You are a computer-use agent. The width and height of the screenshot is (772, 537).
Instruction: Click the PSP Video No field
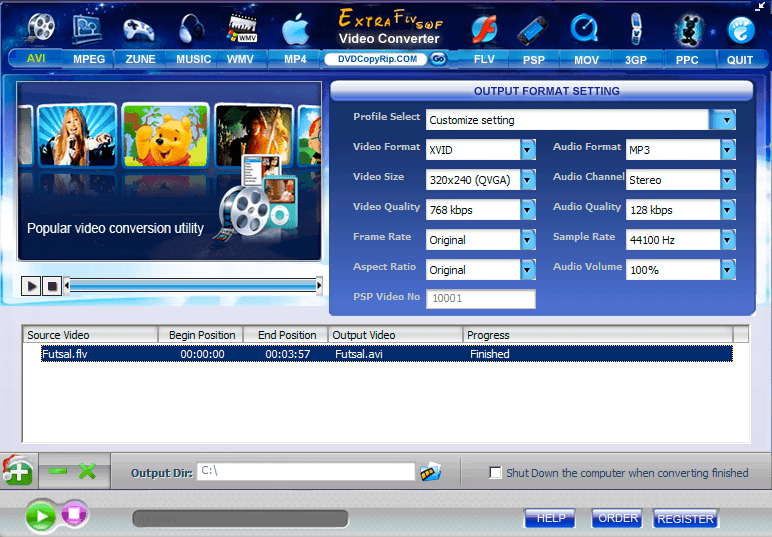click(481, 298)
